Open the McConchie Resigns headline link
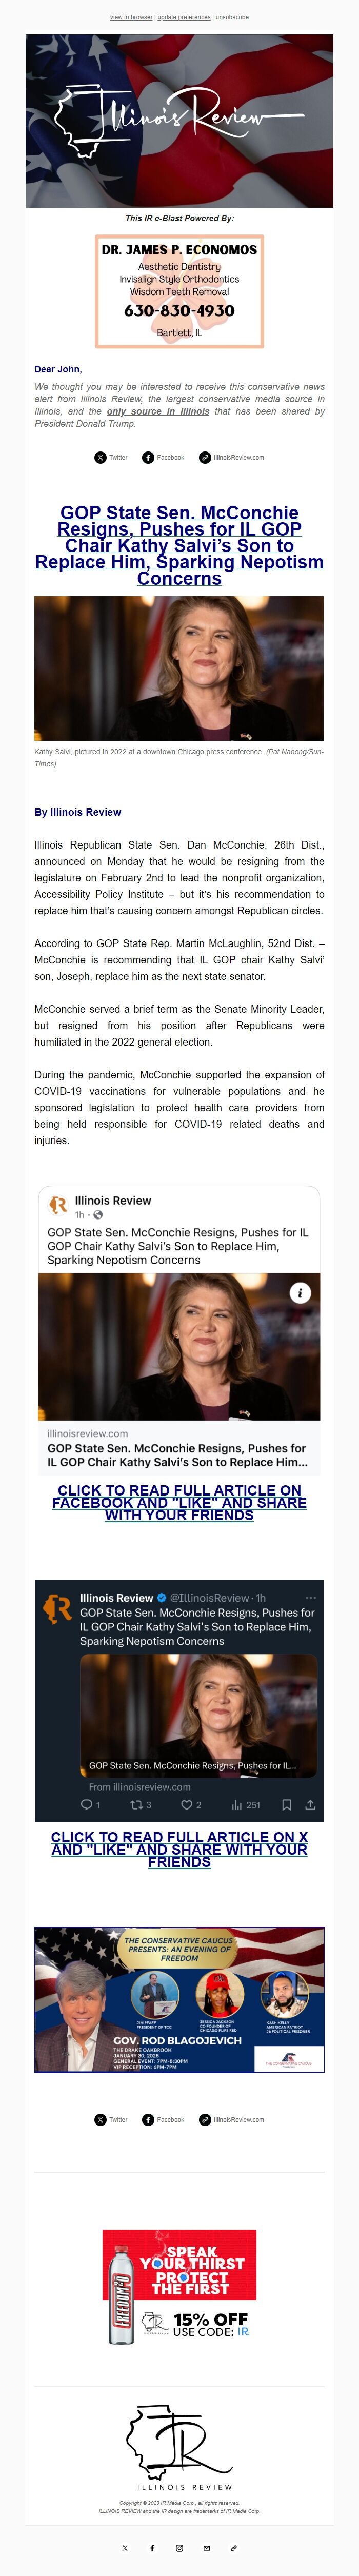 pyautogui.click(x=179, y=545)
